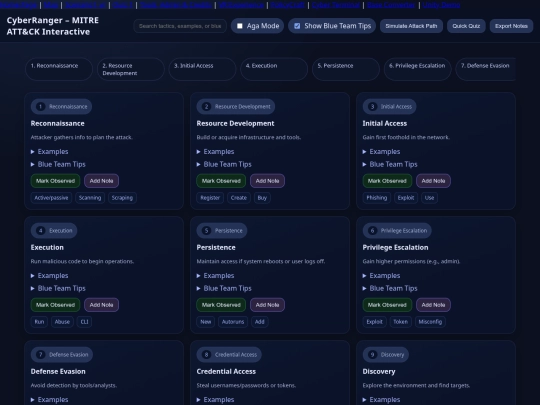Expand Blue Team Tips for Initial Access

pyautogui.click(x=390, y=164)
